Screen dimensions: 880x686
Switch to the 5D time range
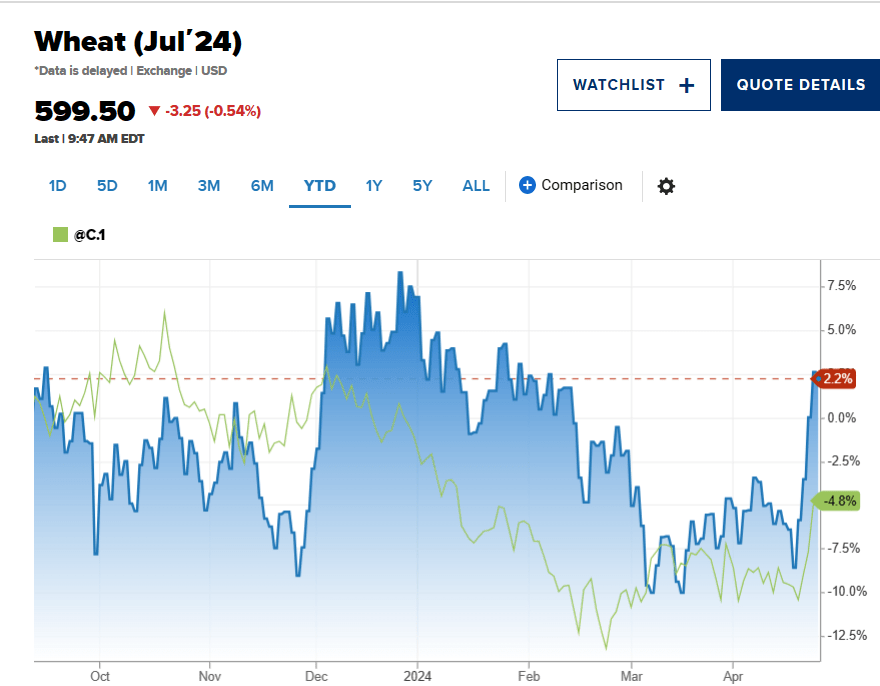pos(107,186)
